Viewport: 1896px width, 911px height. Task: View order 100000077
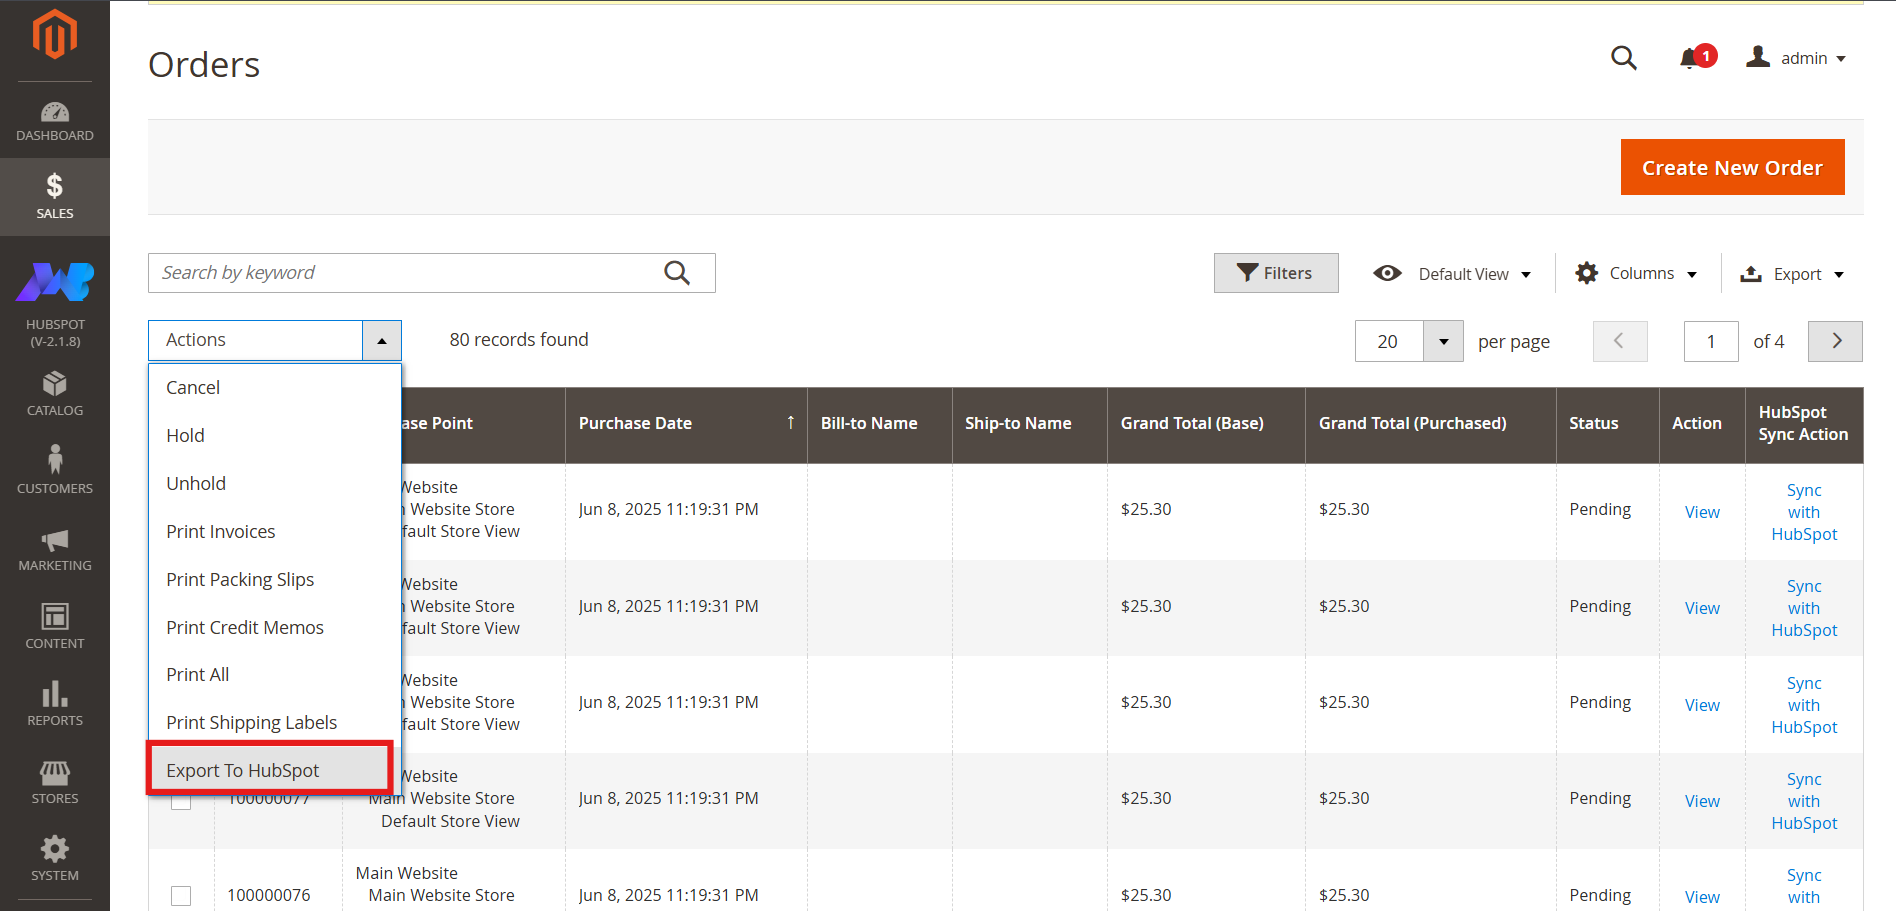click(x=1702, y=801)
